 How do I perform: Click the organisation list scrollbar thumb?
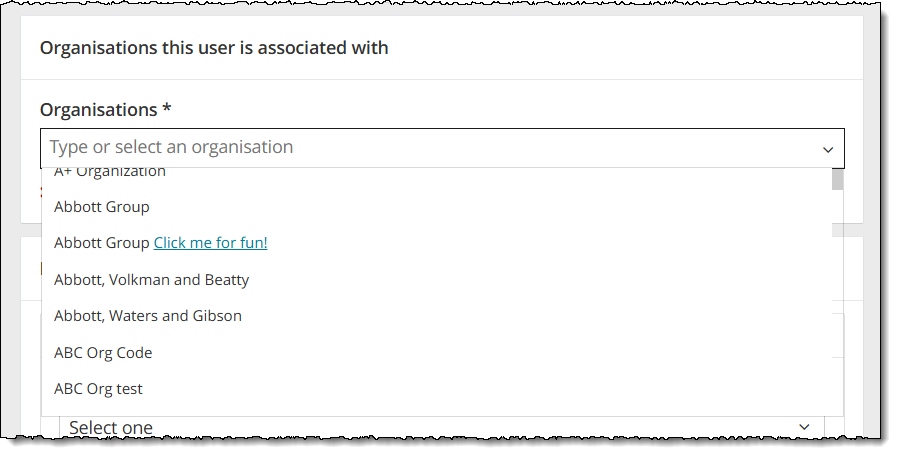[x=837, y=179]
